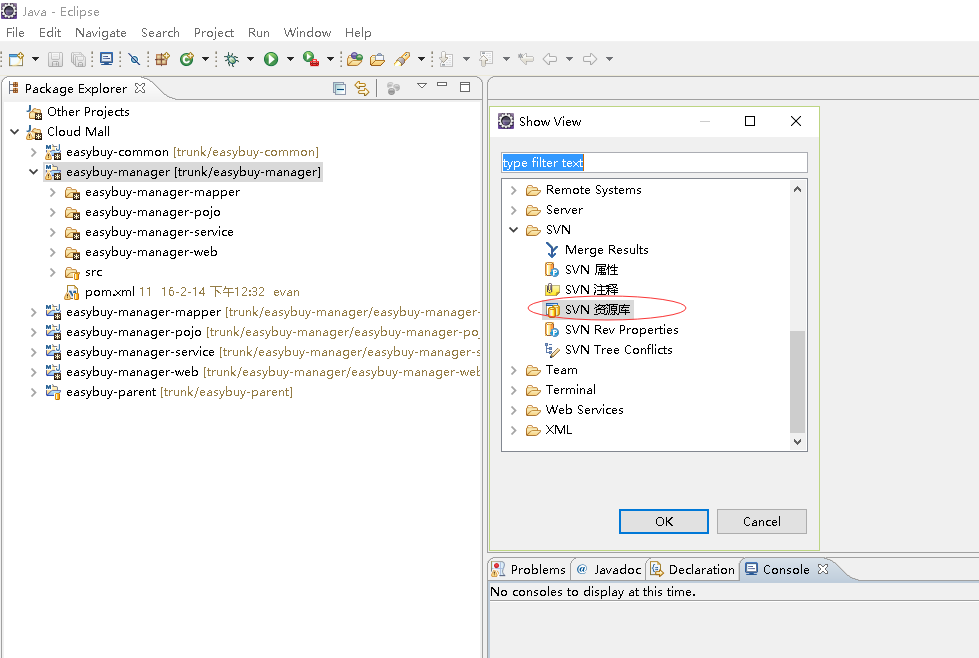Toggle Link with Editor in Package Explorer
Image resolution: width=979 pixels, height=658 pixels.
tap(362, 88)
